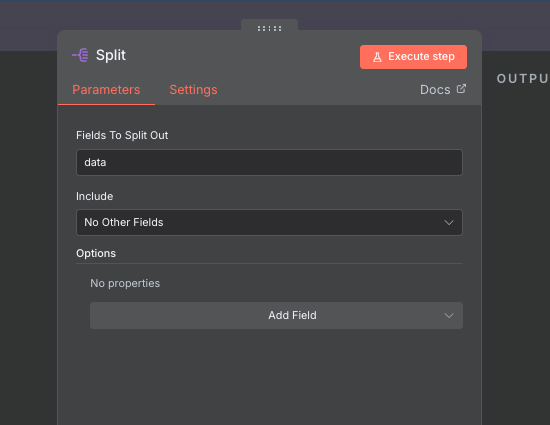550x425 pixels.
Task: Click the Execute step button
Action: click(x=413, y=57)
